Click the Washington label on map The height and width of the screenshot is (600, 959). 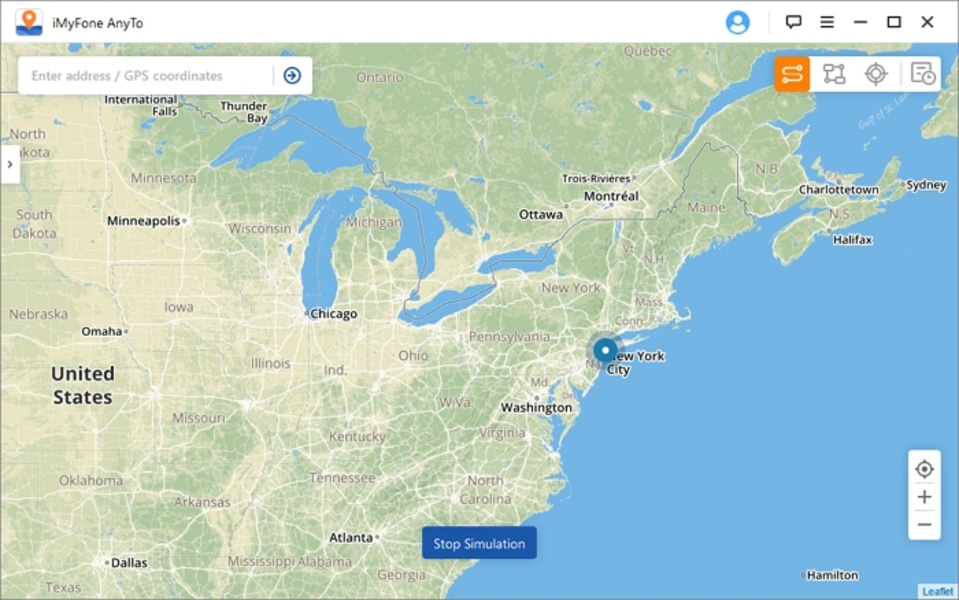point(536,407)
